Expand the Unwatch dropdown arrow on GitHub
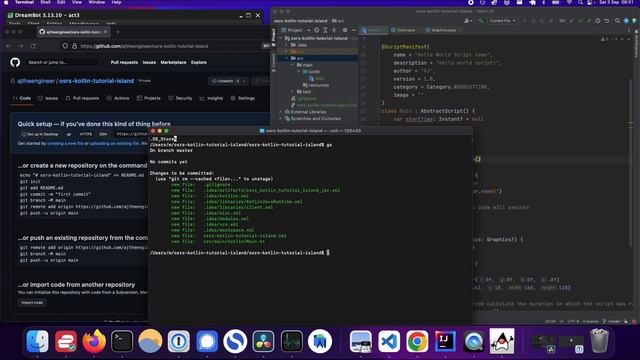Image resolution: width=640 pixels, height=360 pixels. click(244, 81)
